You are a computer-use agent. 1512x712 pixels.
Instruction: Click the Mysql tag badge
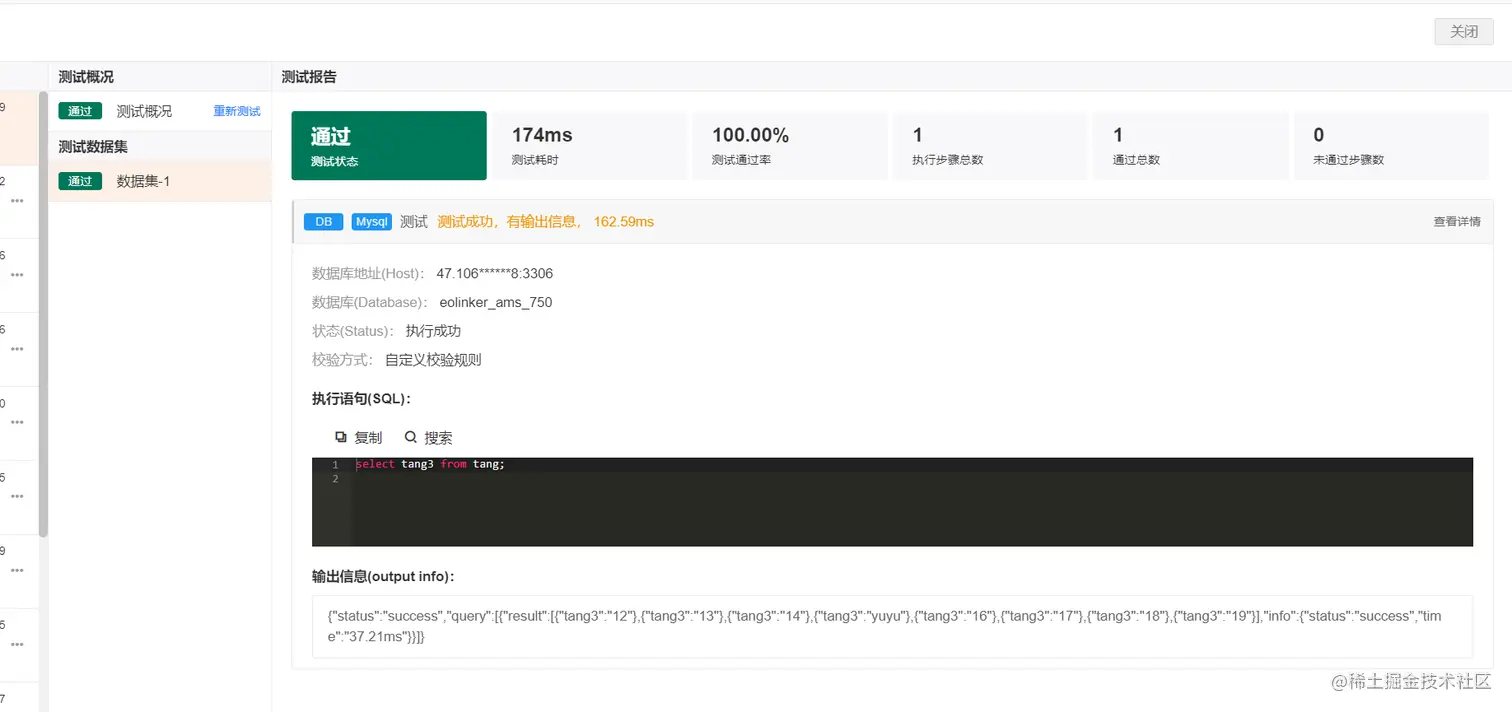click(x=371, y=222)
